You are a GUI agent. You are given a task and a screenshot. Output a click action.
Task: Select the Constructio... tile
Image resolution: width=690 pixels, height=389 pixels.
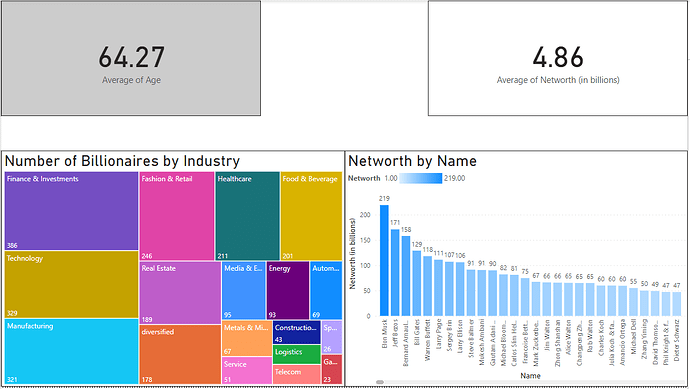(x=297, y=333)
